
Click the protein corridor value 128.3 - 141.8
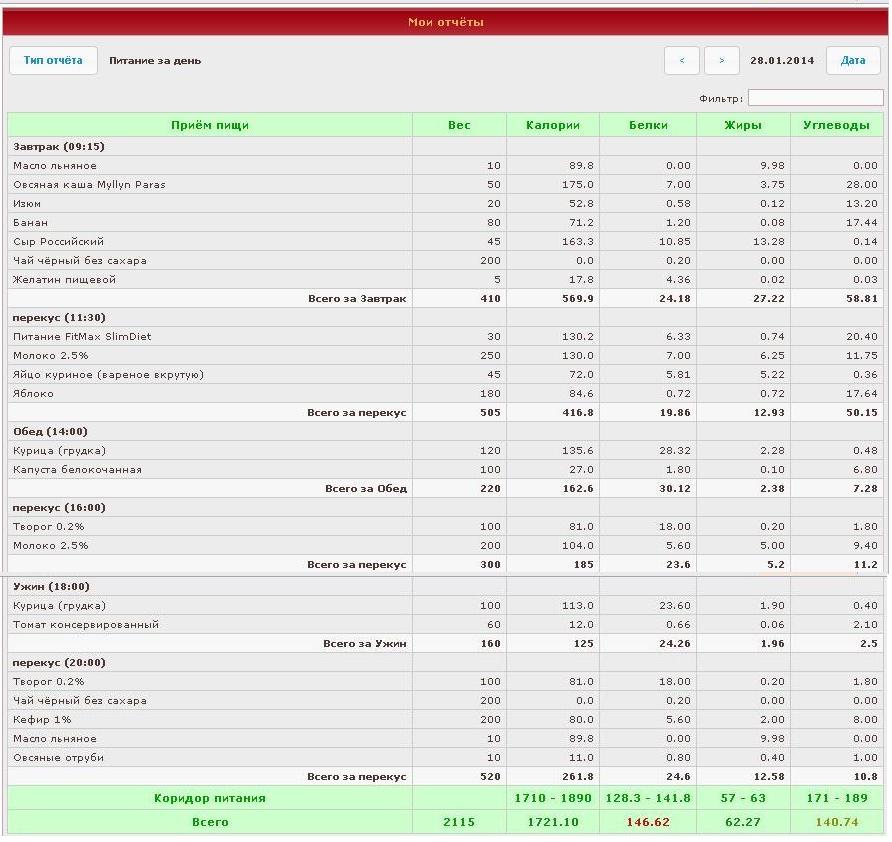[x=648, y=798]
